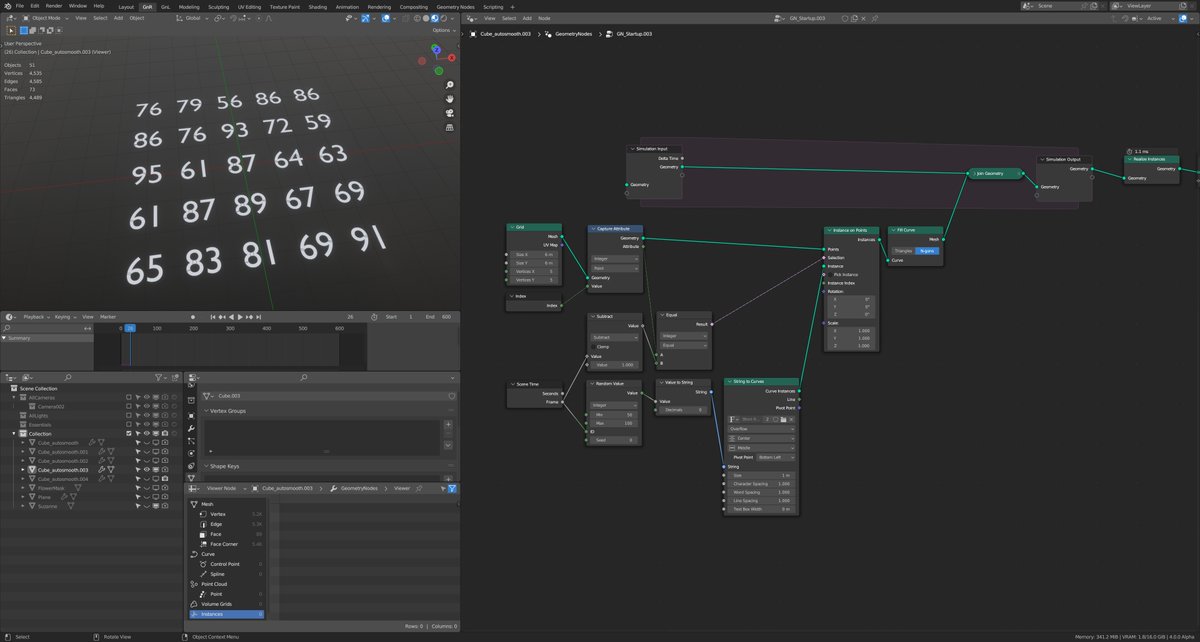Toggle the Collection exclude checkbox in outliner

pyautogui.click(x=130, y=433)
